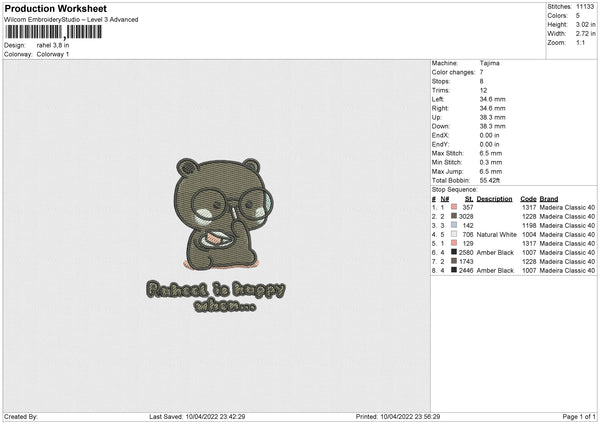The image size is (600, 424).
Task: Click the 'St.' column header
Action: (x=469, y=199)
